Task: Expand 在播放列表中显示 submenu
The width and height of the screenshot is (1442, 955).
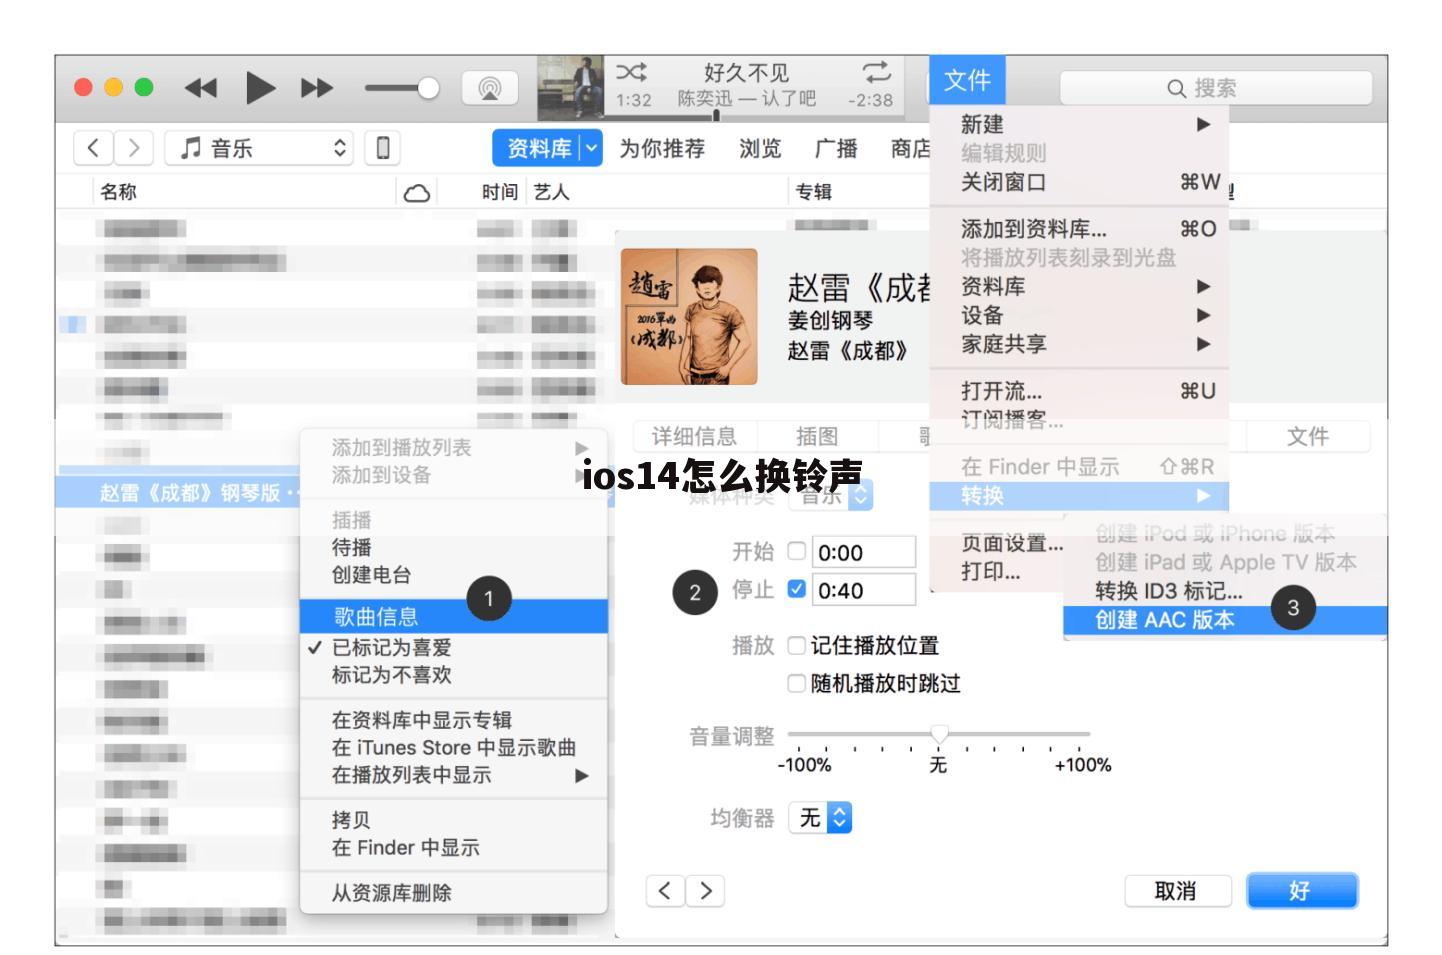Action: coord(454,775)
